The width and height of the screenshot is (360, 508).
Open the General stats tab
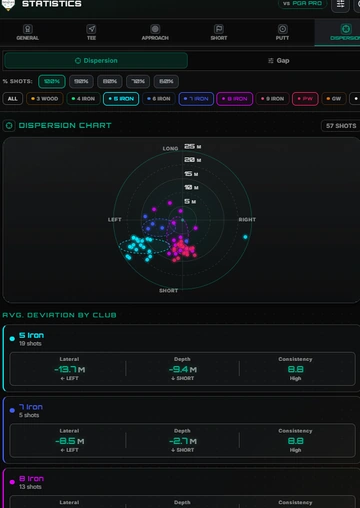(x=28, y=32)
